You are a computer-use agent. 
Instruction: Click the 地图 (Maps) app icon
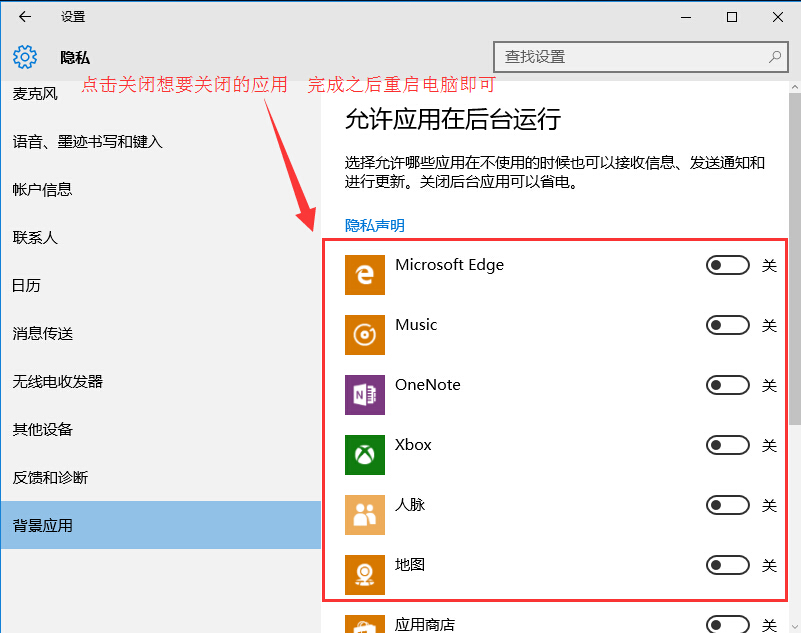365,575
